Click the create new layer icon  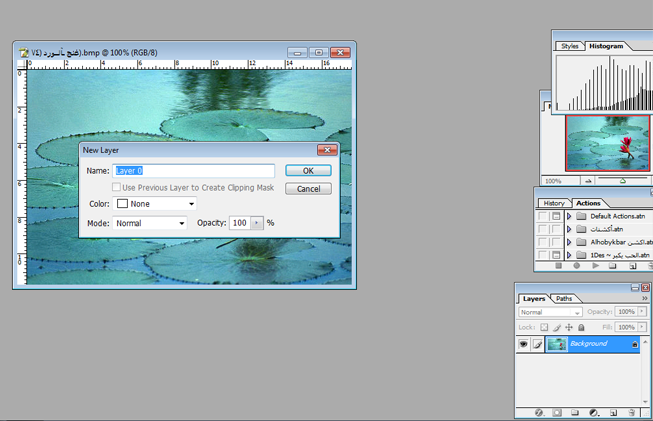[x=613, y=412]
